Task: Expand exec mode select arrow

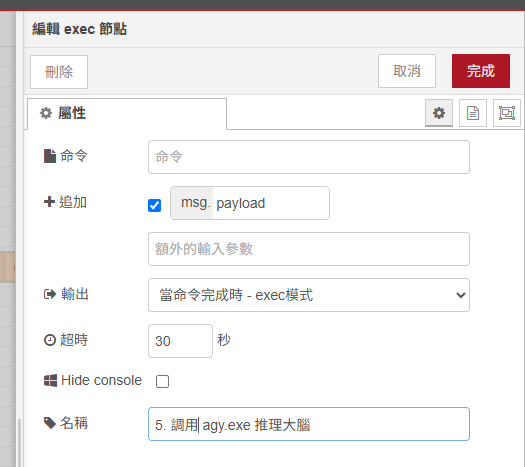Action: [461, 295]
